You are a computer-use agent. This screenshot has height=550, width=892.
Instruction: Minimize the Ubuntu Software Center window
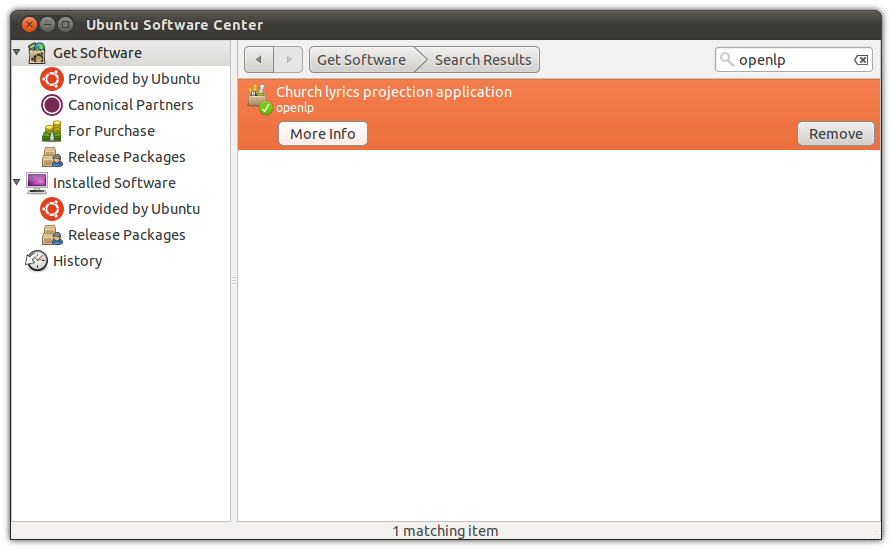click(x=48, y=24)
